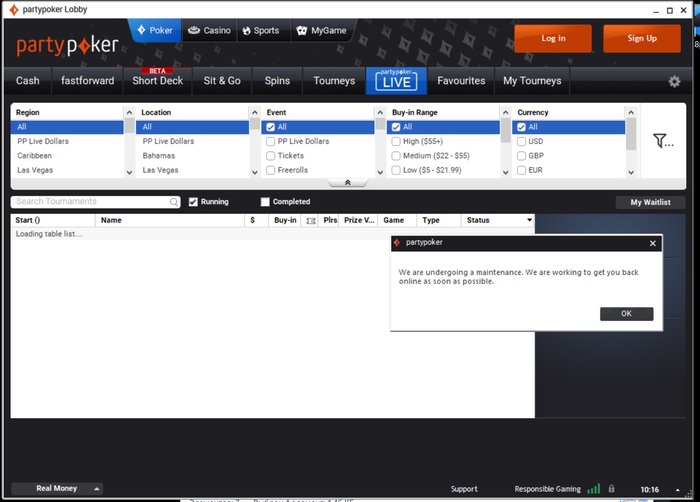Click the partypoker logo
700x502 pixels.
click(x=67, y=45)
